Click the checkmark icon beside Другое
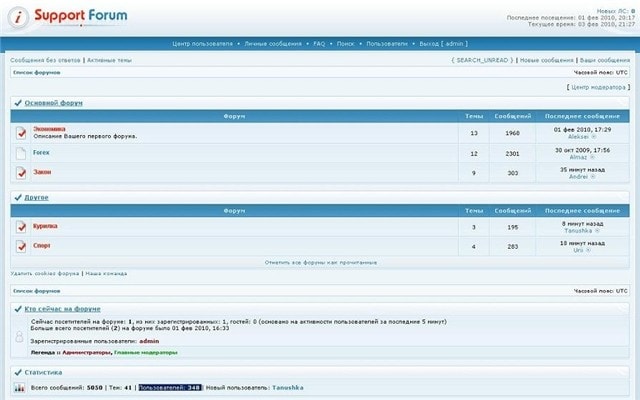The height and width of the screenshot is (400, 640). 18,198
